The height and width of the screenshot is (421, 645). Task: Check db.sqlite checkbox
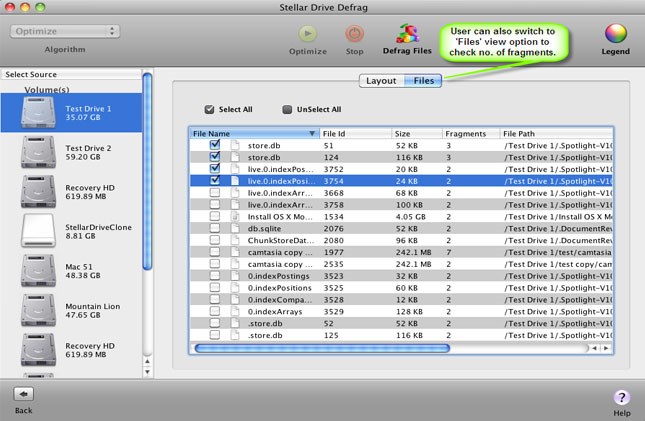[x=215, y=228]
